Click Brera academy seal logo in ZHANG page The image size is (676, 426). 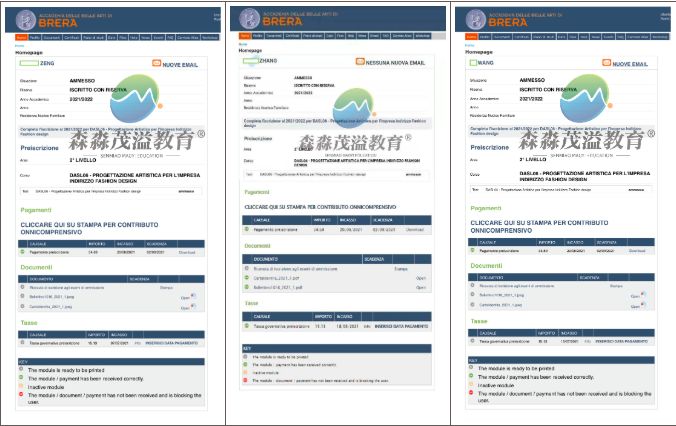(x=249, y=19)
